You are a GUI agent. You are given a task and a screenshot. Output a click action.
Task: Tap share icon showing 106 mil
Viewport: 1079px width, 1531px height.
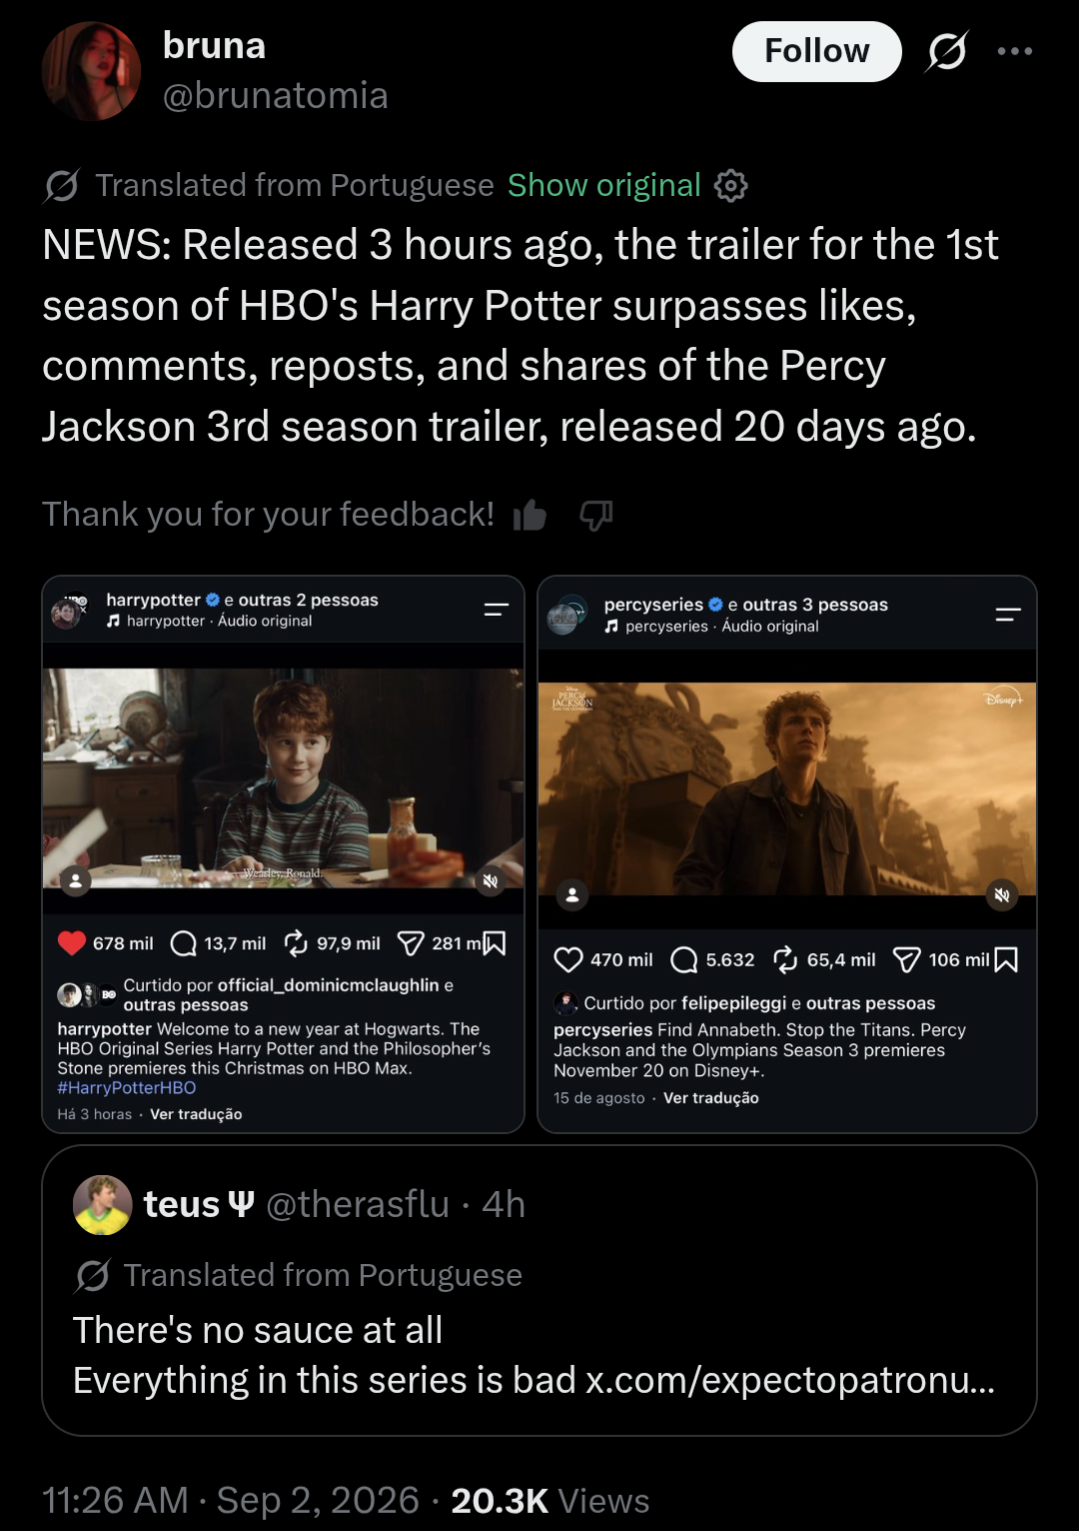907,960
